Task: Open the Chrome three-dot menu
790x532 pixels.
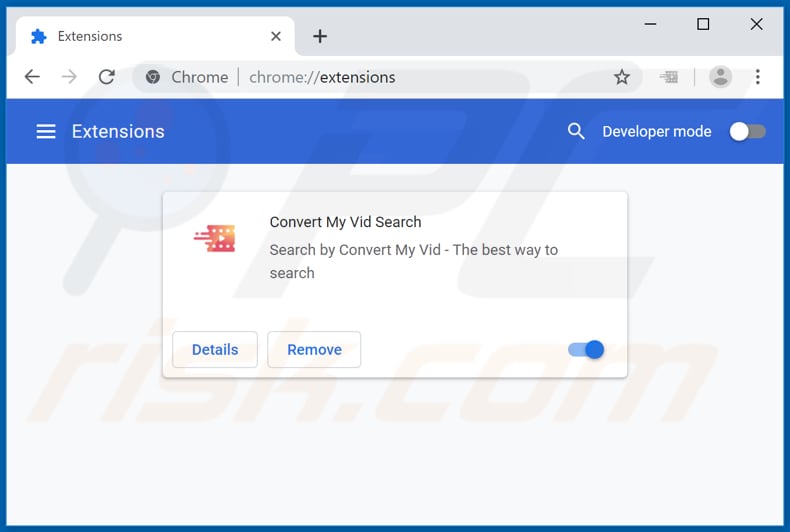Action: tap(757, 77)
